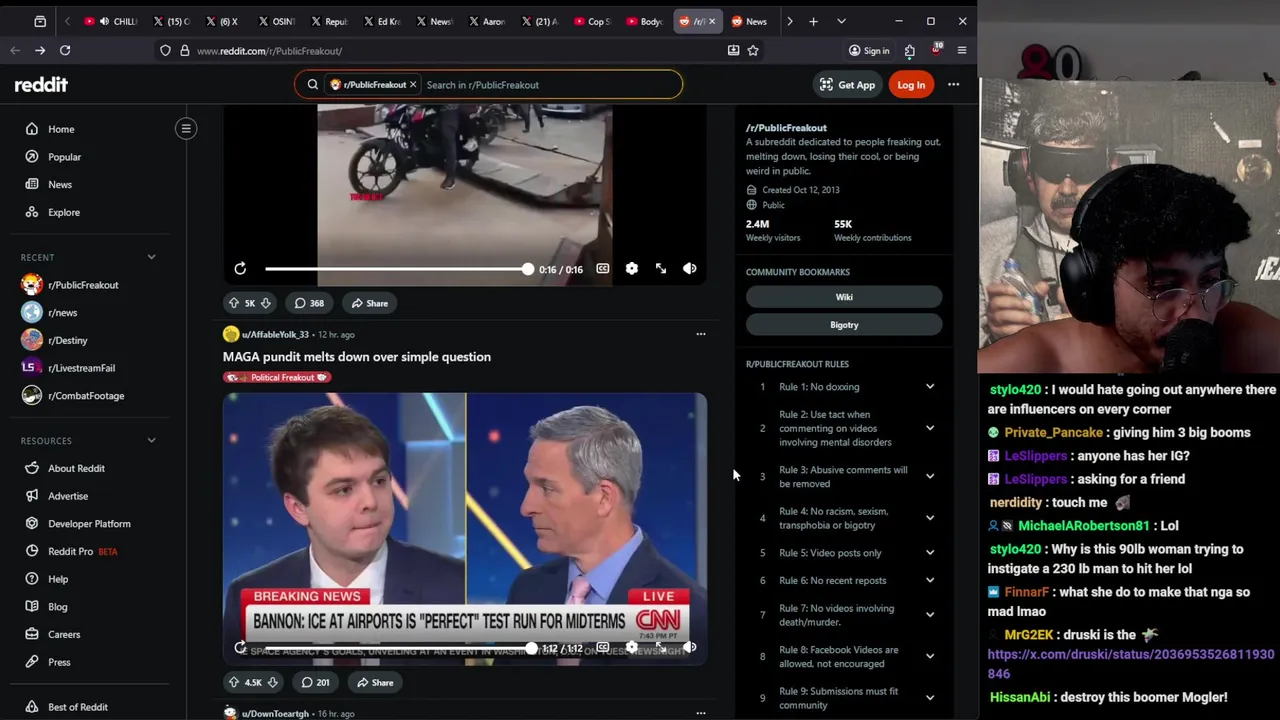
Task: Collapse the RESOURCES section
Action: (x=152, y=441)
